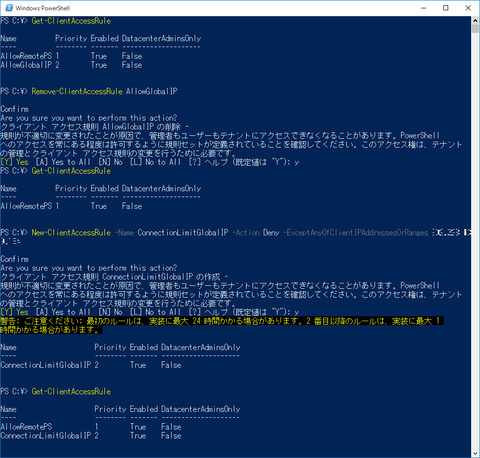Click the '-Name' parameter text
The height and width of the screenshot is (458, 480).
[x=125, y=233]
